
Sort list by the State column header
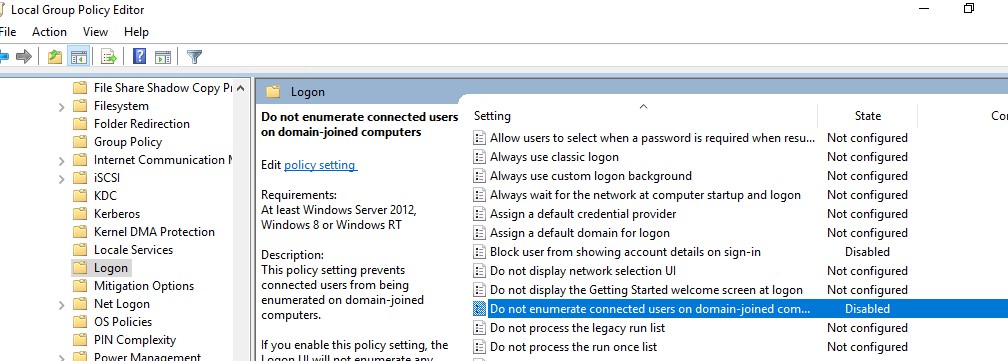tap(867, 116)
